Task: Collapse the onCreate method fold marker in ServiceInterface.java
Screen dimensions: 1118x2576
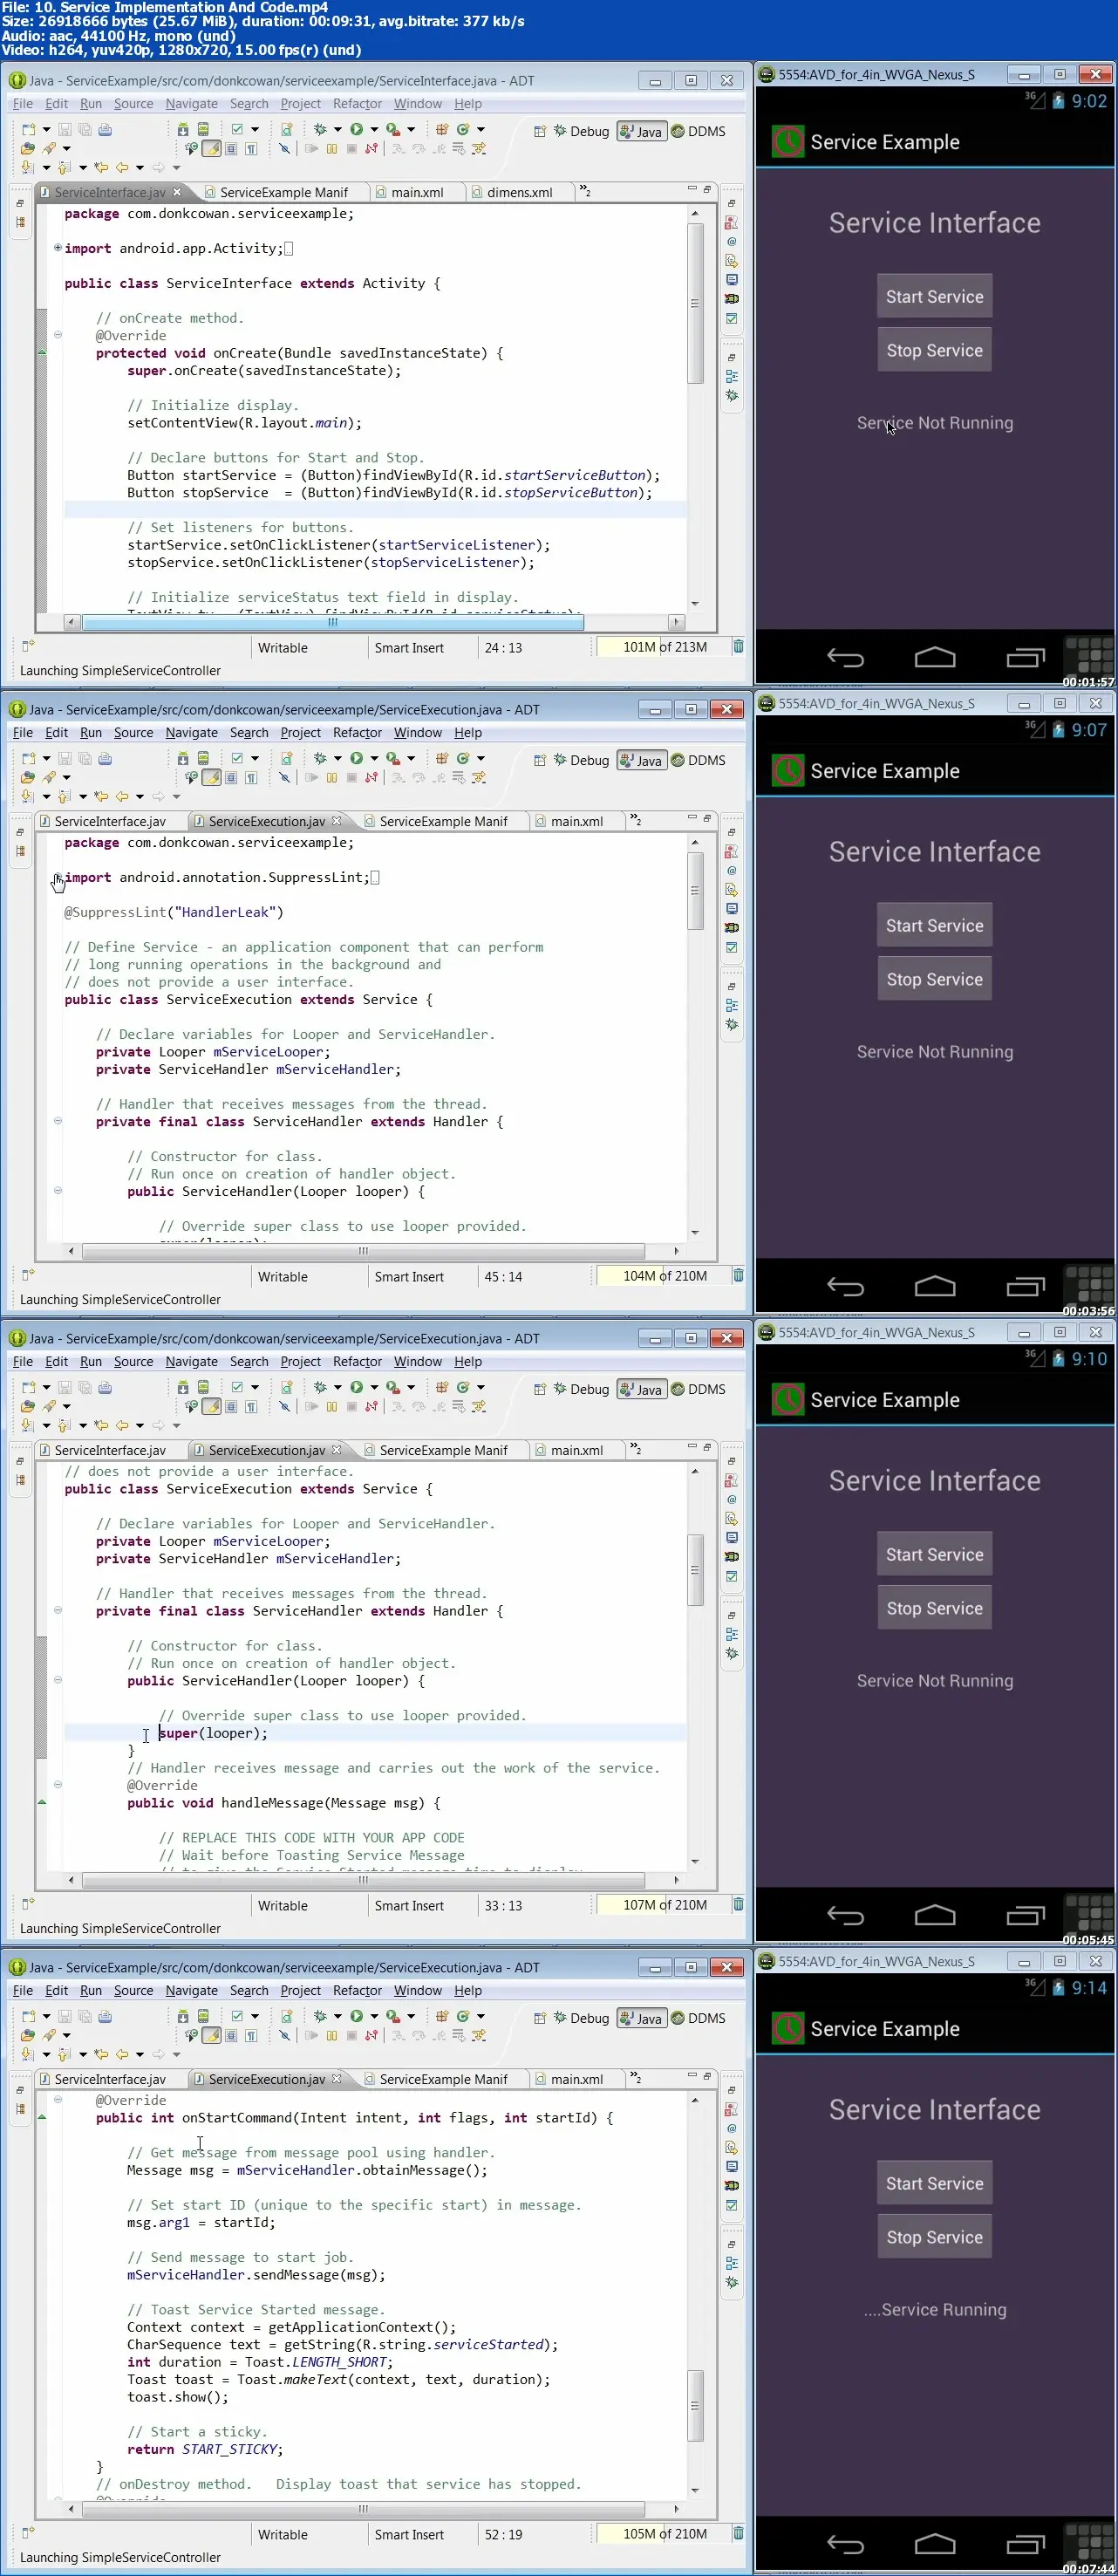Action: point(58,335)
